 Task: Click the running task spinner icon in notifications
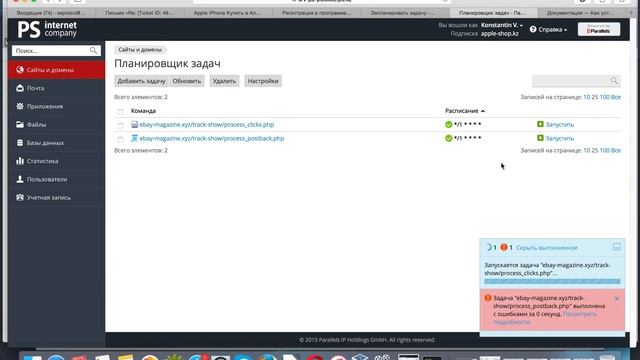tap(489, 247)
